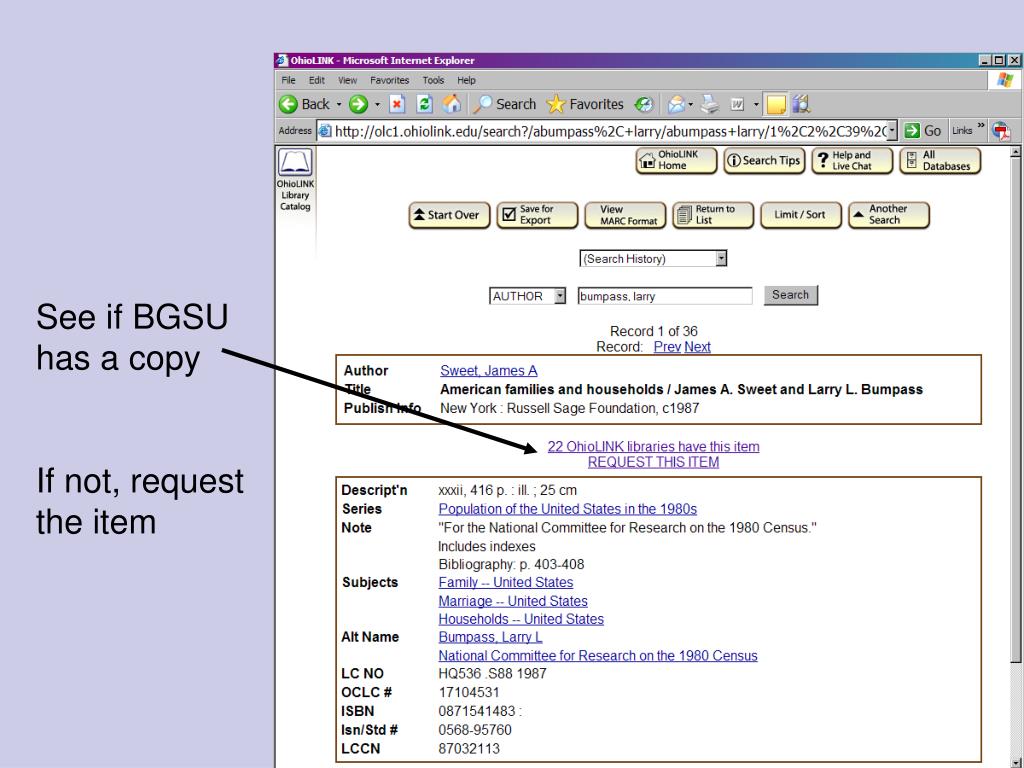Click the green Forward arrow icon

click(358, 104)
